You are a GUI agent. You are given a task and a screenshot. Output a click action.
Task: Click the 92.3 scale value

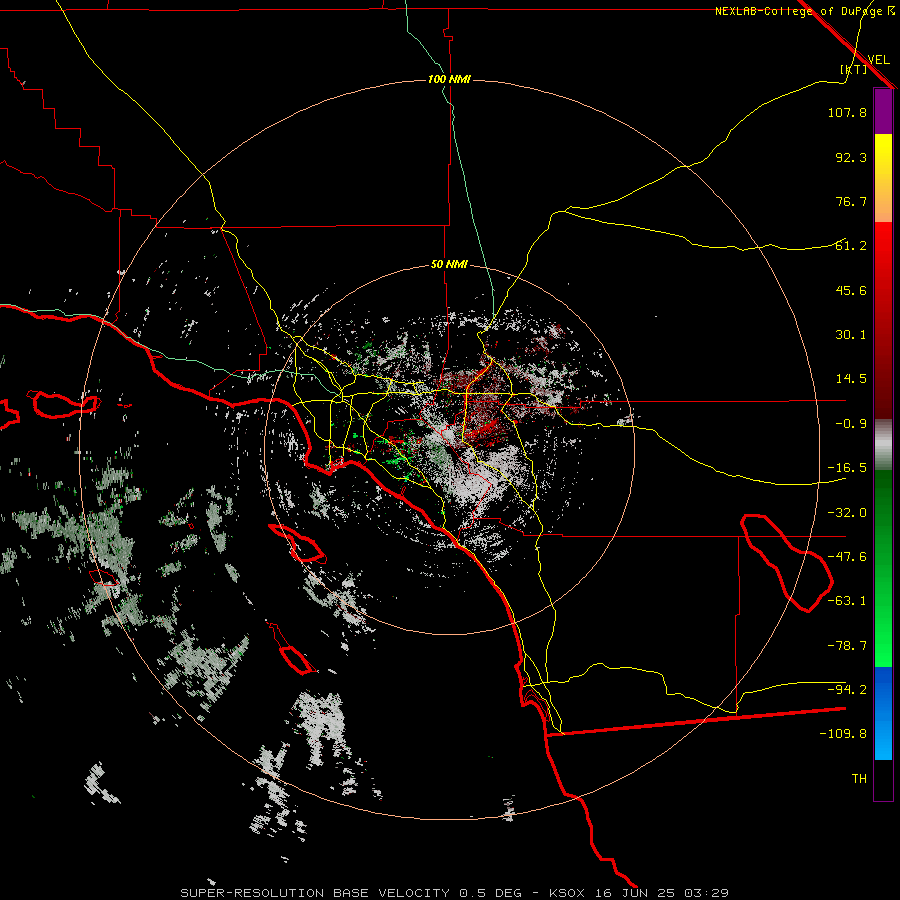tap(851, 157)
